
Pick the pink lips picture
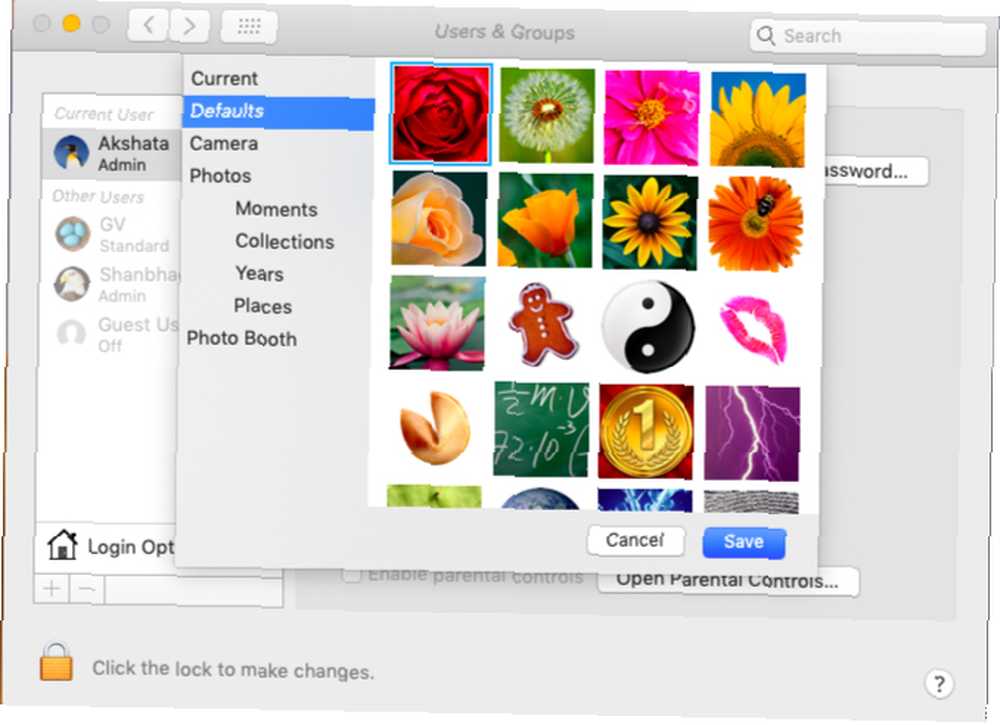pyautogui.click(x=754, y=329)
